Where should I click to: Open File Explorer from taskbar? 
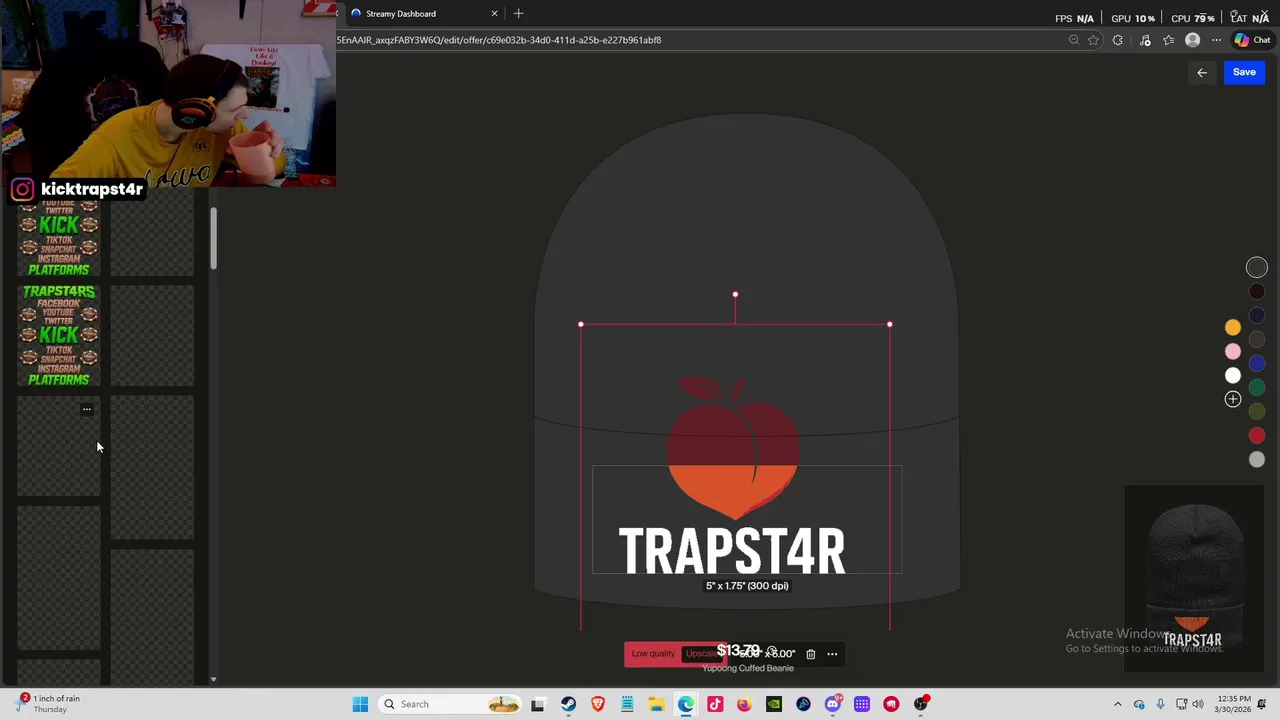point(656,704)
